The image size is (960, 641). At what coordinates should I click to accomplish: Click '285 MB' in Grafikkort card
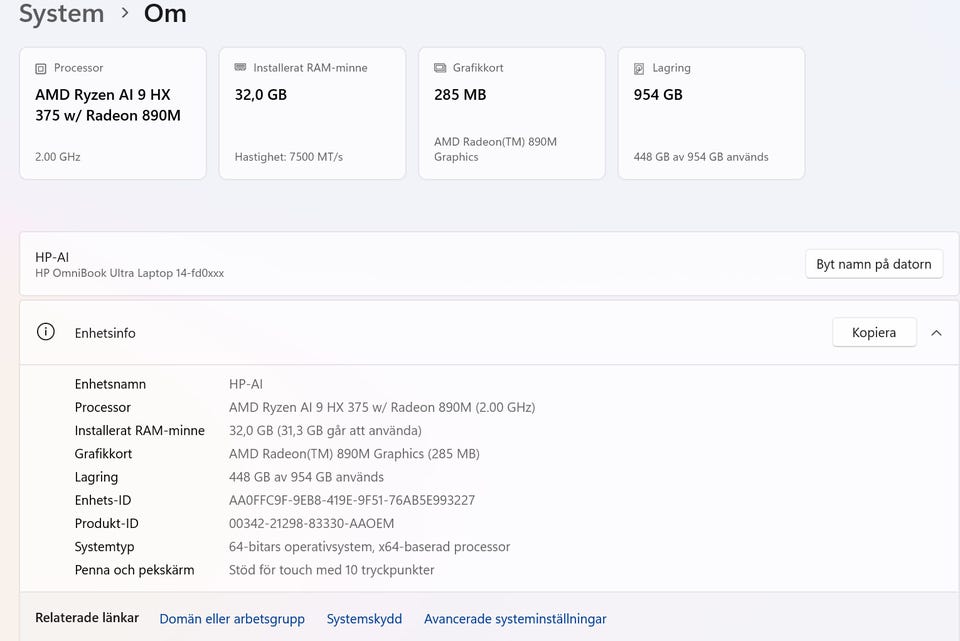point(460,95)
